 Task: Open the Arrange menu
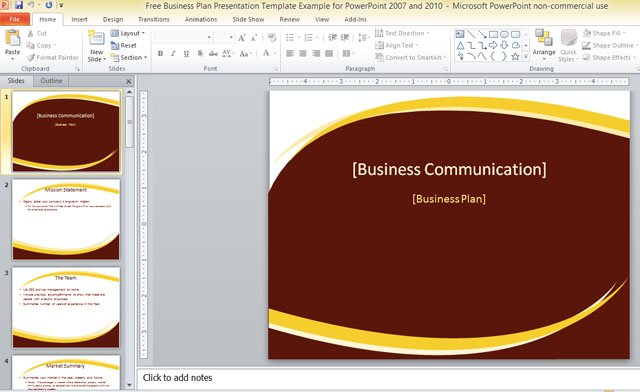[544, 45]
